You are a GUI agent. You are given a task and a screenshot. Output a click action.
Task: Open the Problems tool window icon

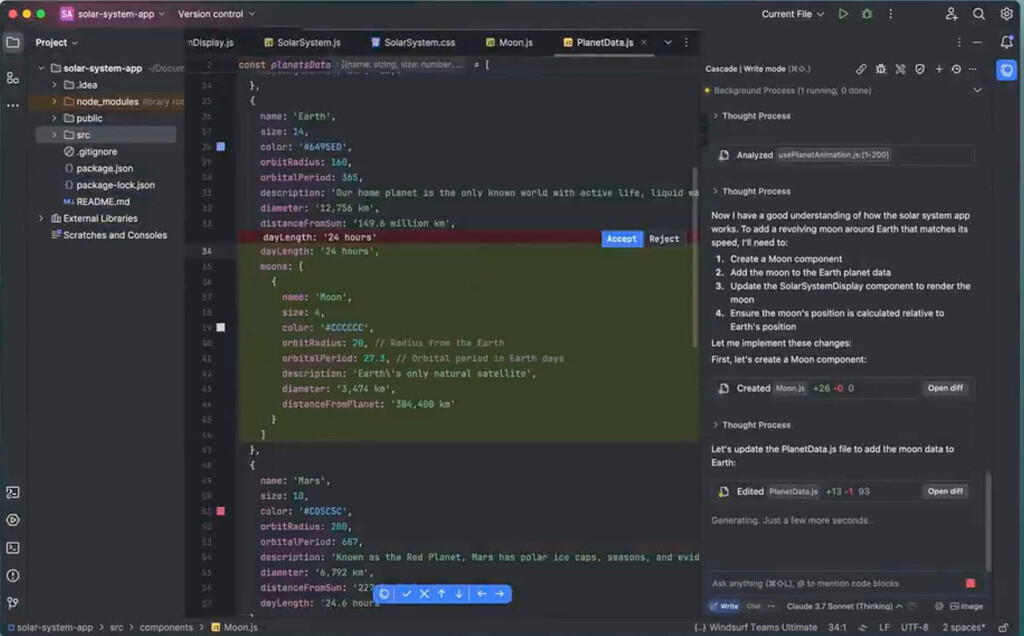pyautogui.click(x=12, y=575)
